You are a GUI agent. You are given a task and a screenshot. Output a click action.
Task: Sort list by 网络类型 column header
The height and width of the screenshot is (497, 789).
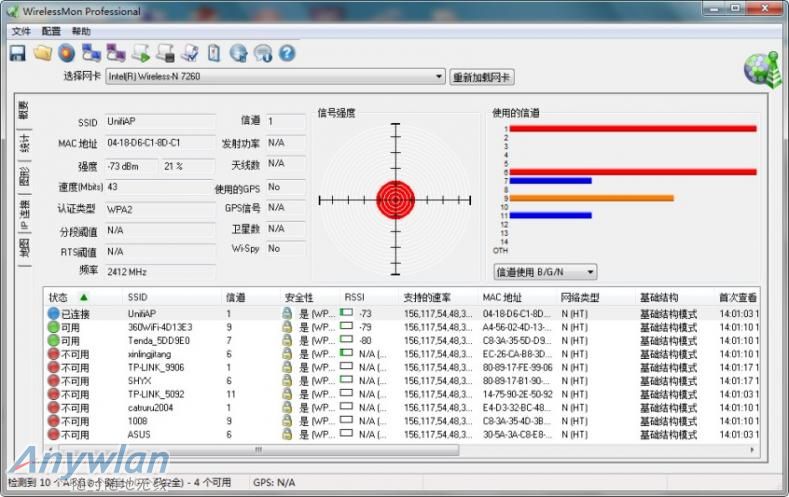596,297
